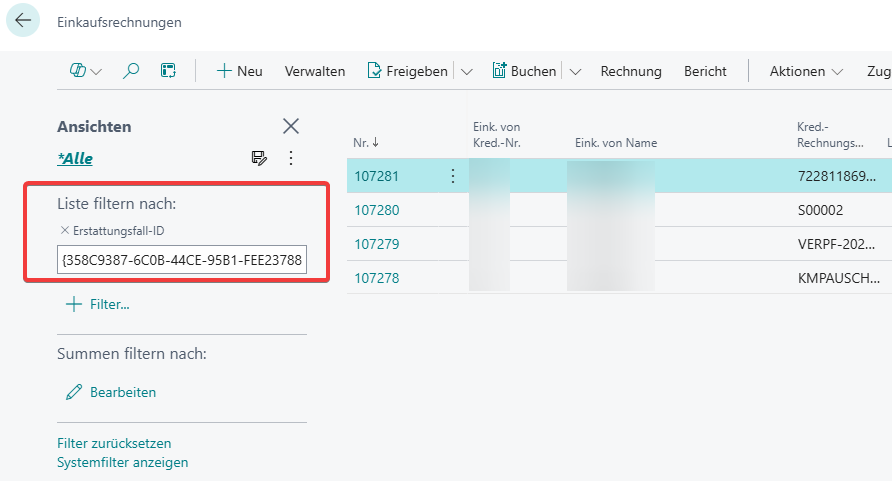Show row options for invoice 107281

coord(452,176)
